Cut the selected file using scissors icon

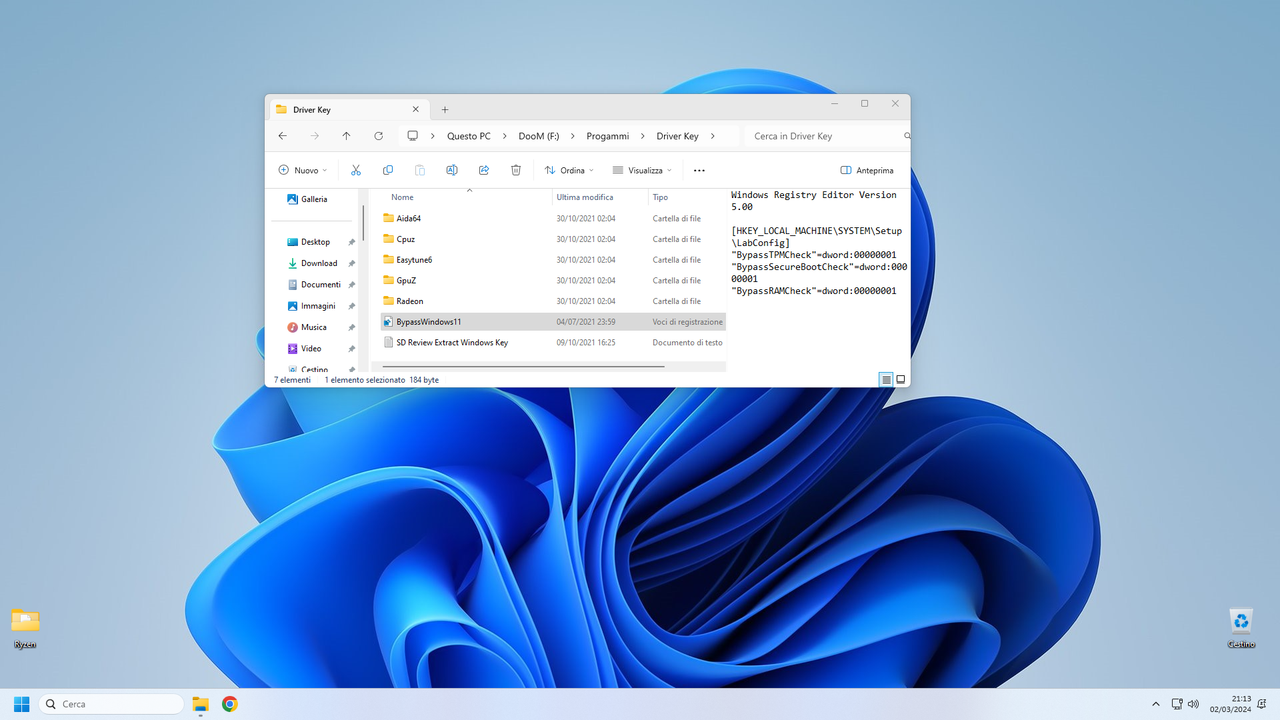[x=355, y=170]
